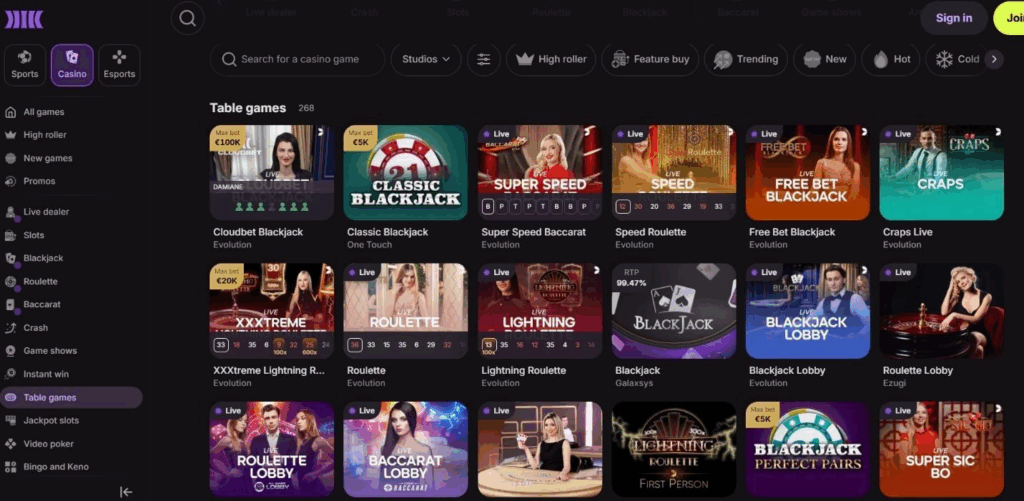Open Table games in the sidebar

click(71, 397)
